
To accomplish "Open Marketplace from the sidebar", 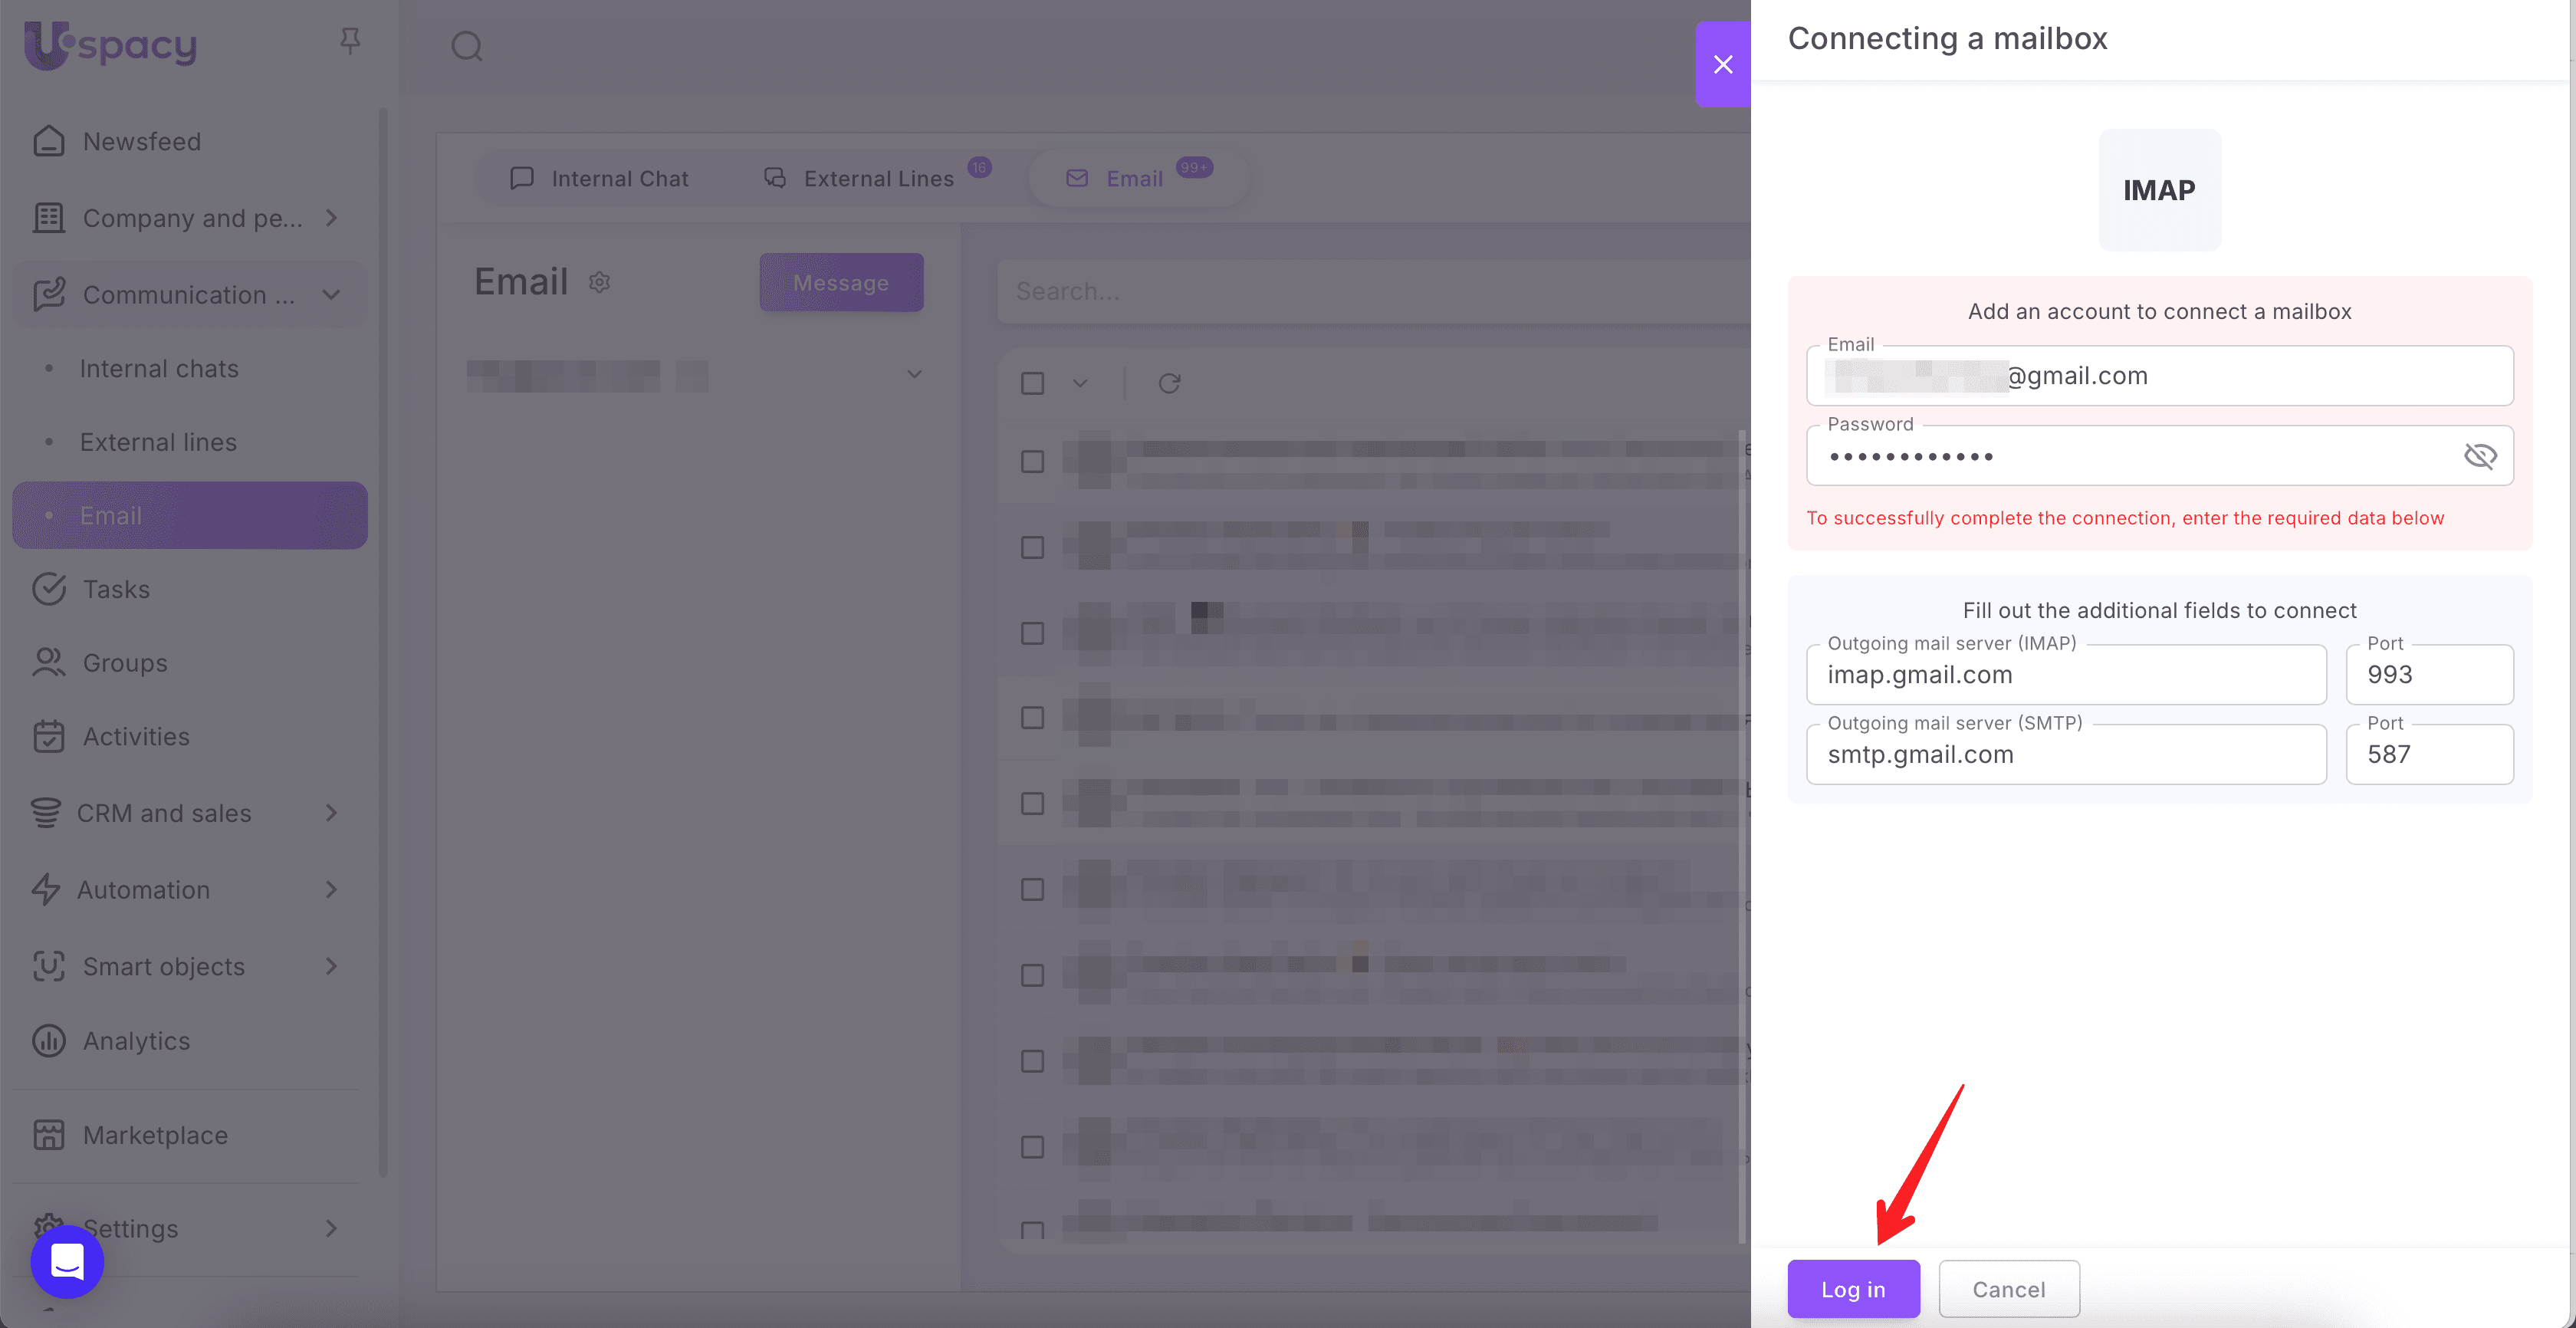I will point(155,1135).
